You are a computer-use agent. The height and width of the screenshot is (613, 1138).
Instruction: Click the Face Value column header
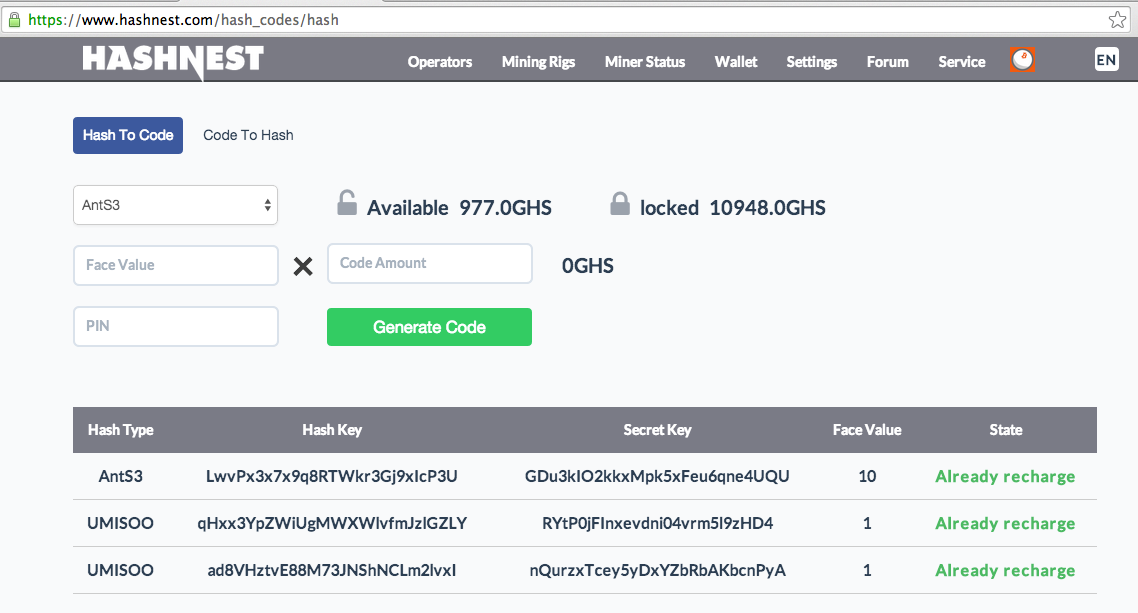pyautogui.click(x=867, y=430)
